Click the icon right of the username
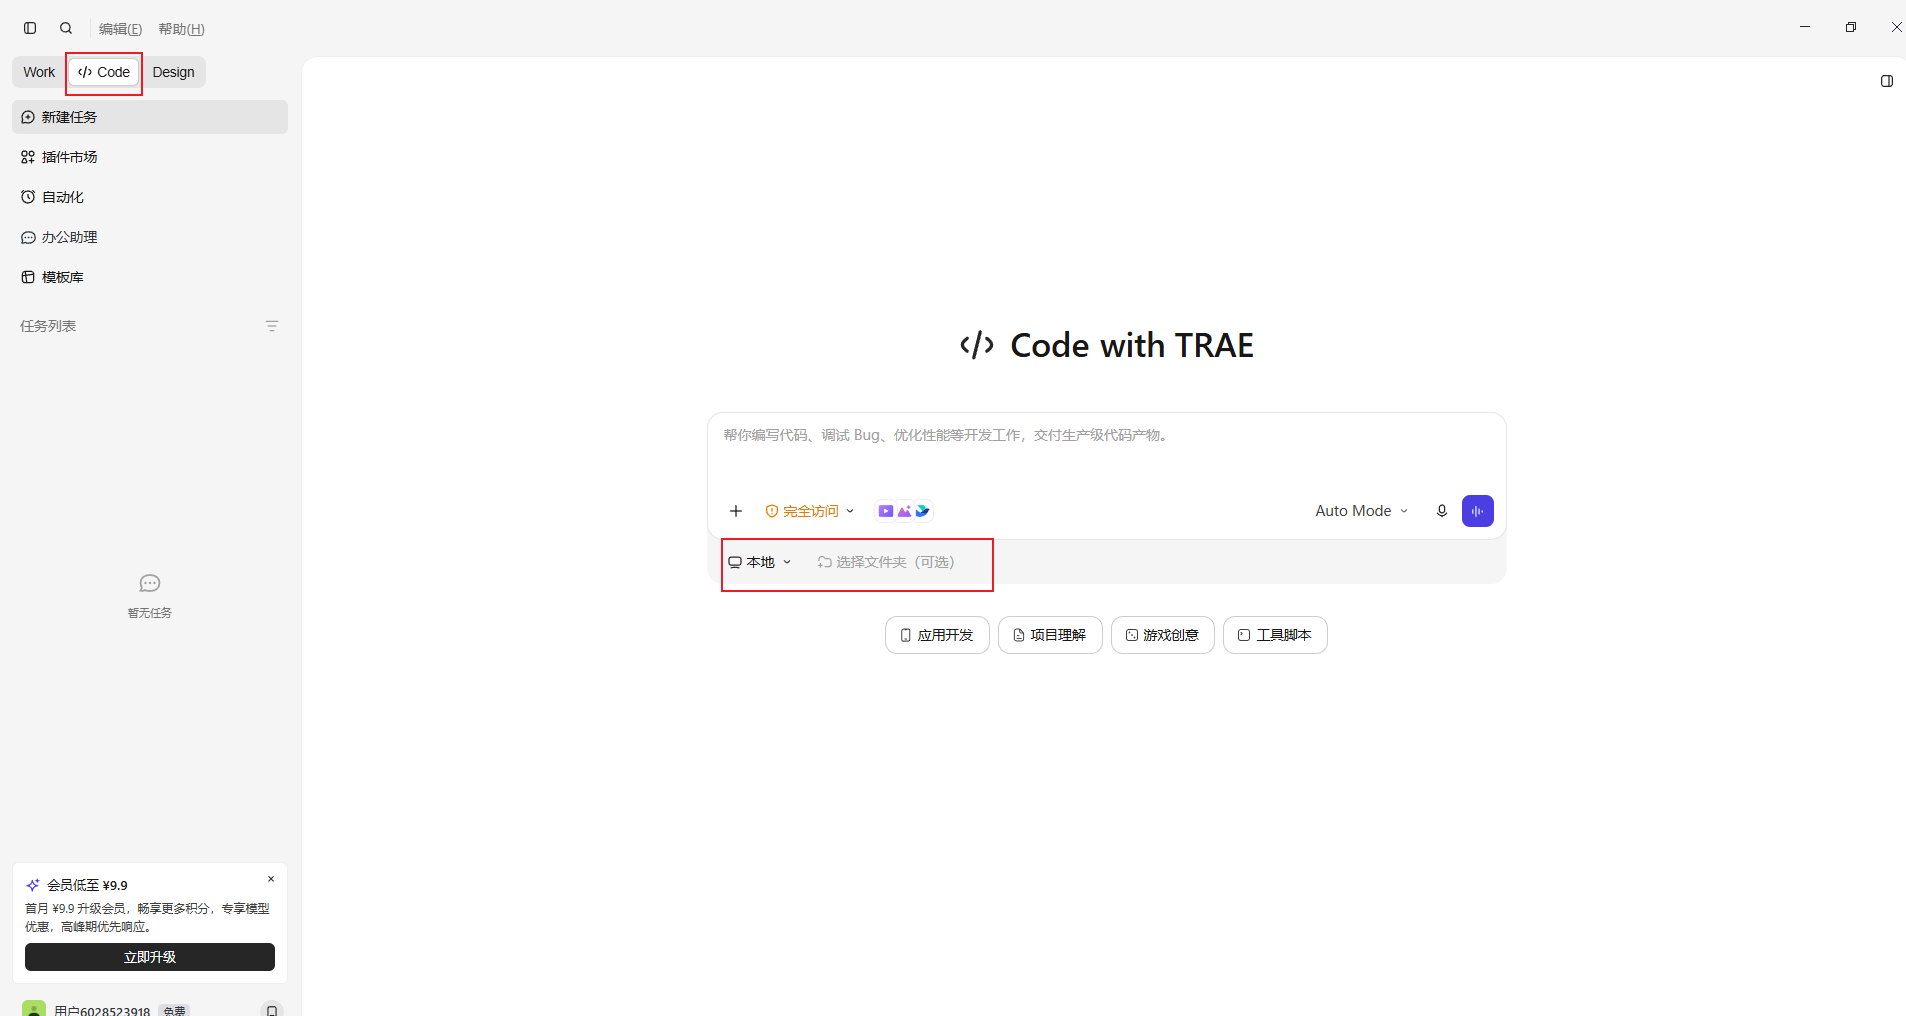 (272, 1010)
